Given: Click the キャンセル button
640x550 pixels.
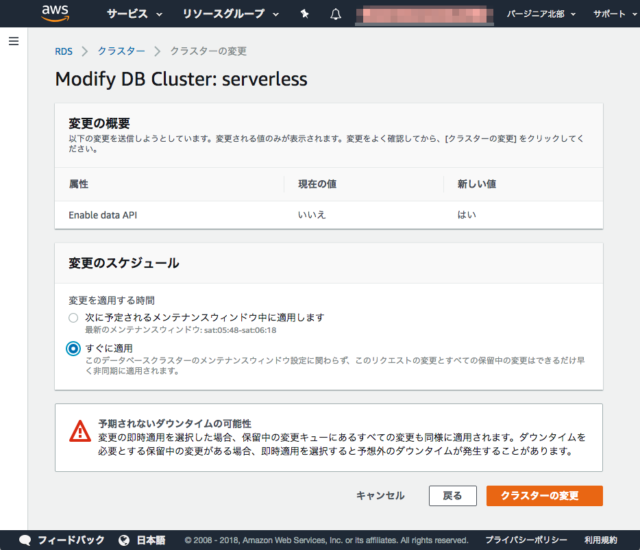Looking at the screenshot, I should click(x=380, y=496).
